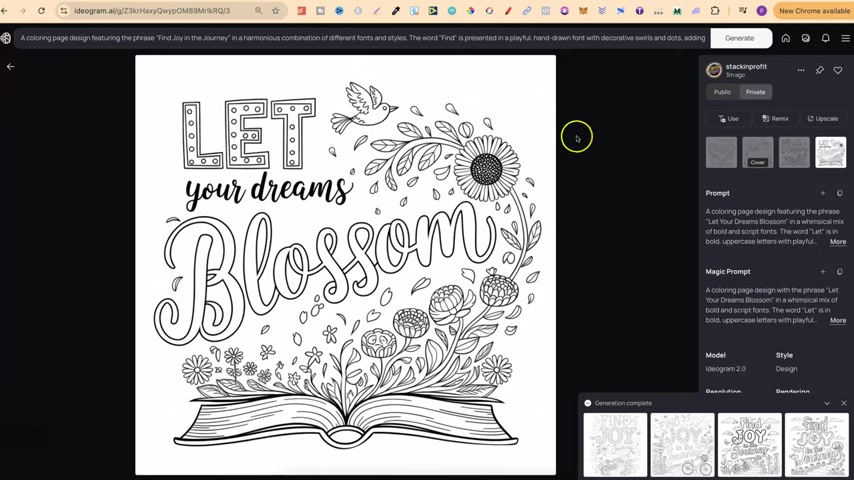Screen dimensions: 854x480
Task: Click the Ideogram logo icon
Action: 6,38
